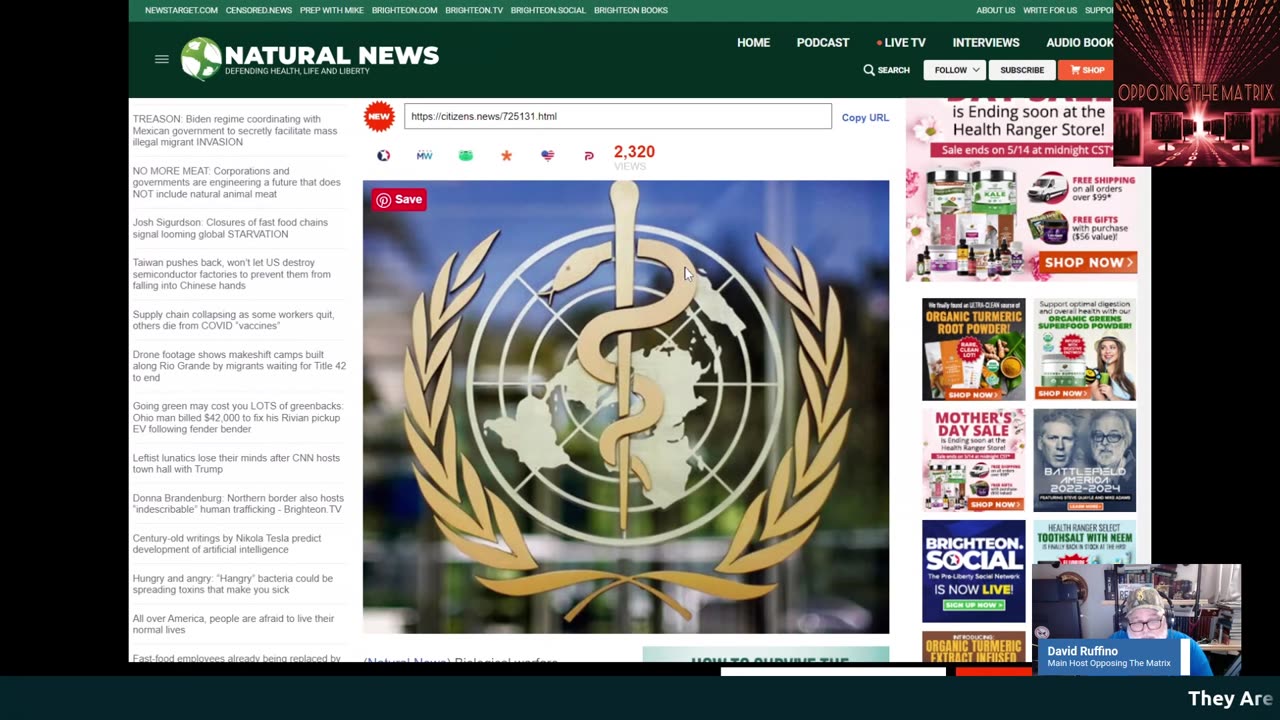This screenshot has width=1280, height=720.
Task: Click the shopping cart Shop button
Action: [1086, 70]
